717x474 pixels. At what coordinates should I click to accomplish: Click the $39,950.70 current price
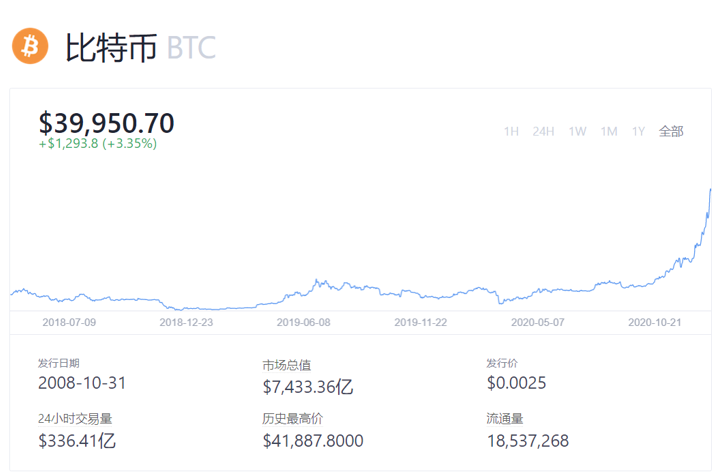pyautogui.click(x=107, y=123)
